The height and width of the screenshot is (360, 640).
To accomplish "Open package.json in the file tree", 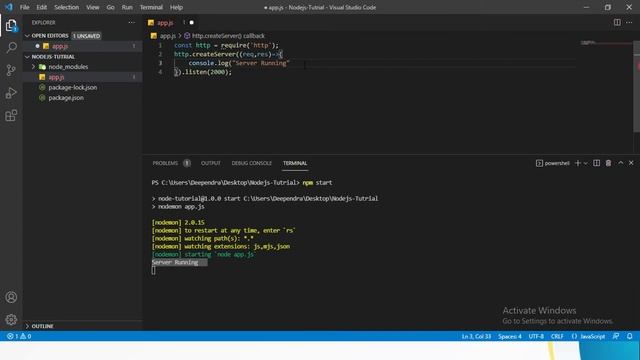I will tap(66, 98).
